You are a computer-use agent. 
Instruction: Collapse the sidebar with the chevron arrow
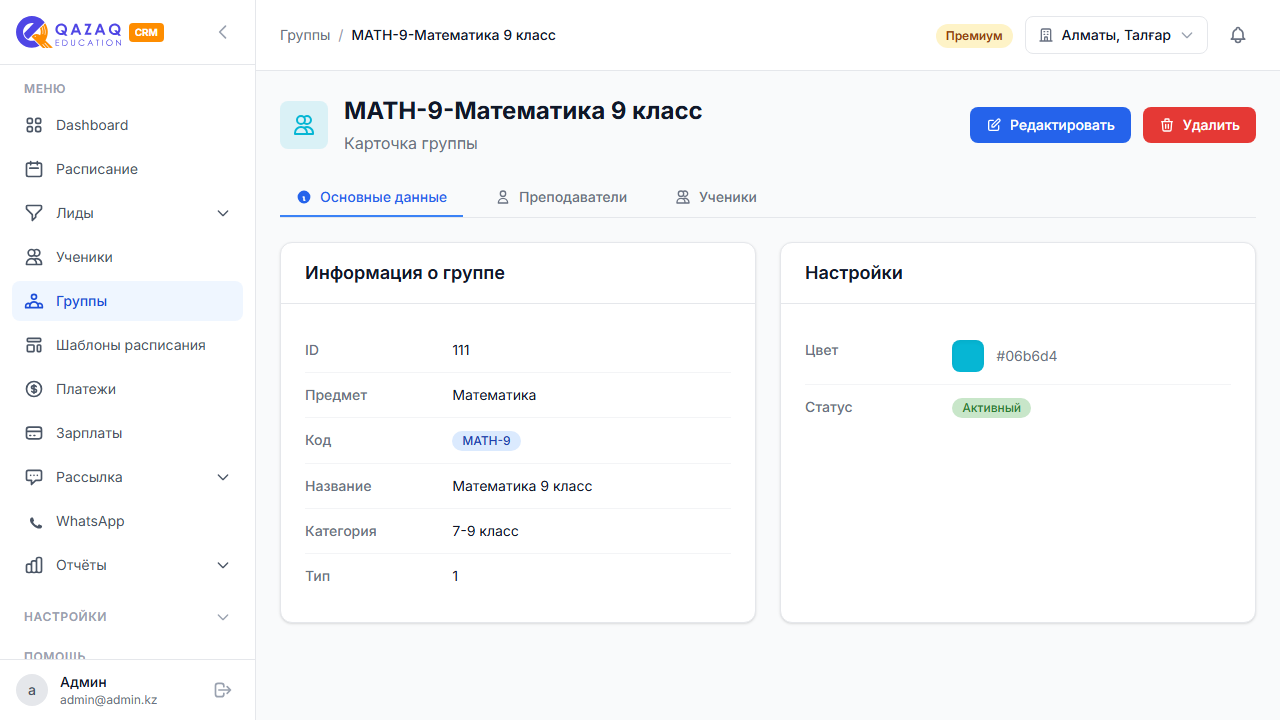(223, 32)
